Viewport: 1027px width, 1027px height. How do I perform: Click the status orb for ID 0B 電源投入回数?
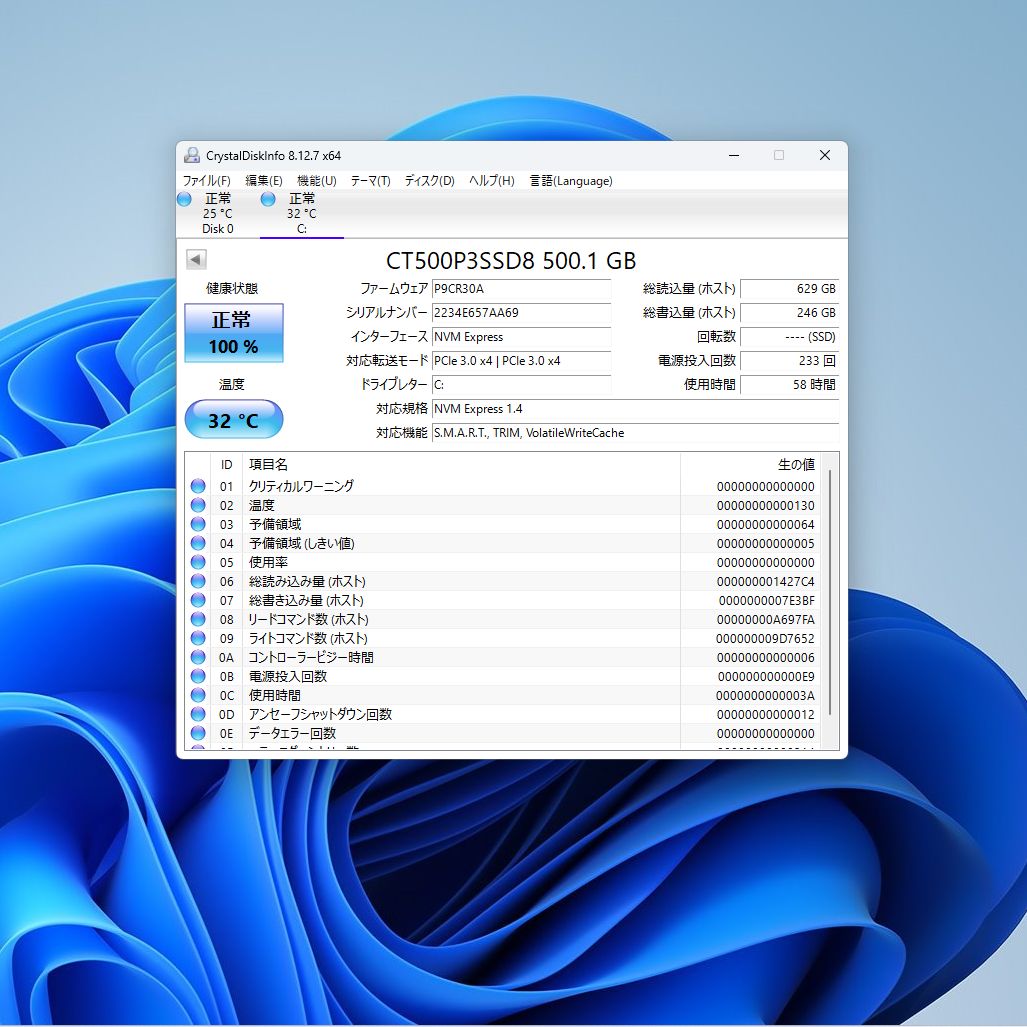(198, 676)
